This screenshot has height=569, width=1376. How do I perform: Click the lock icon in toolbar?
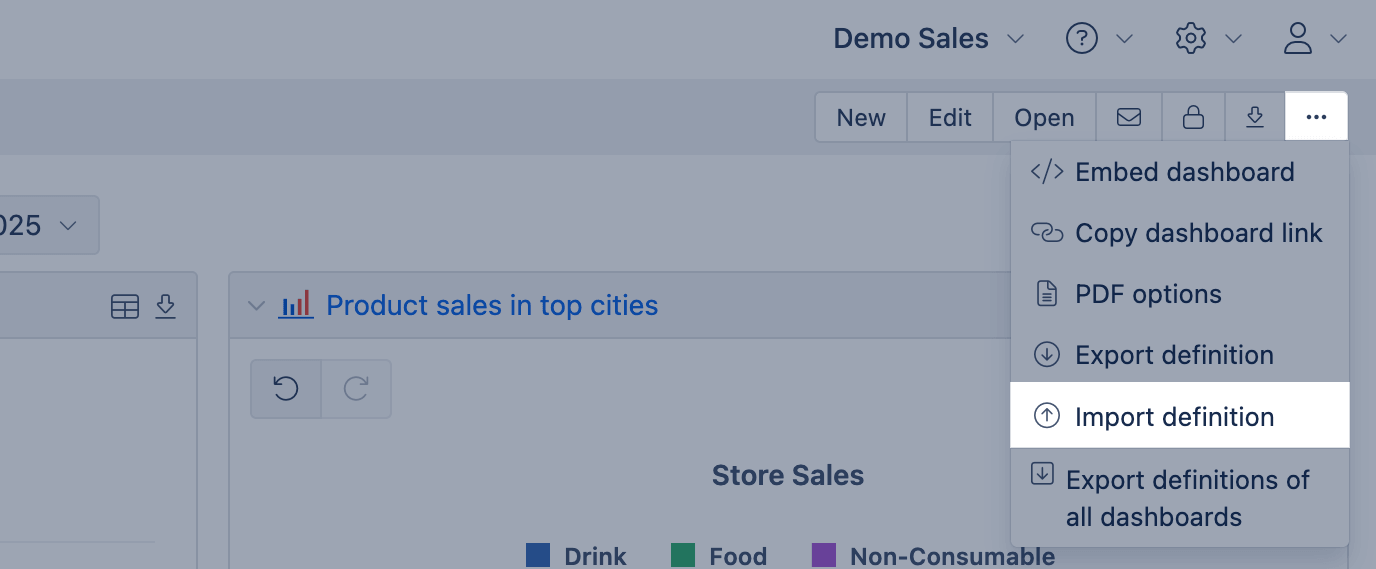coord(1193,117)
